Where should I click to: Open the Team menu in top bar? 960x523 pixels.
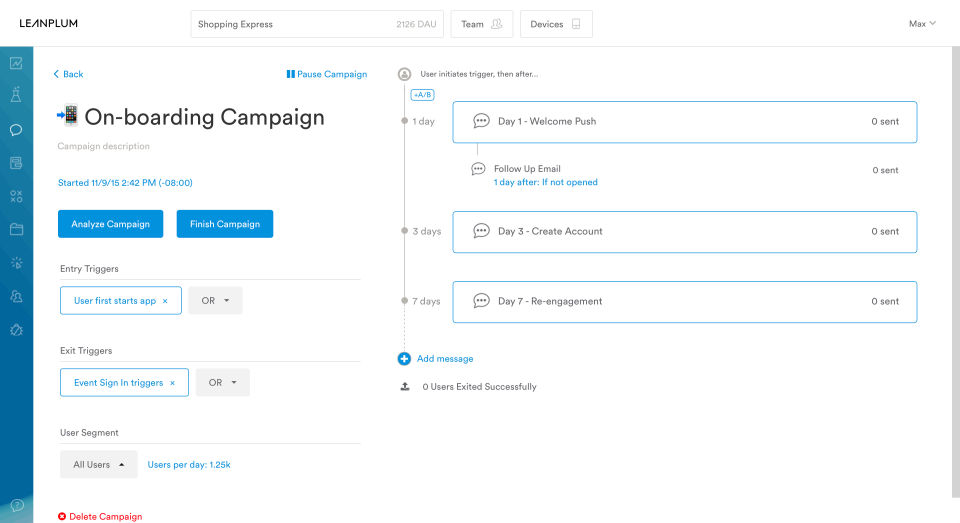tap(482, 24)
